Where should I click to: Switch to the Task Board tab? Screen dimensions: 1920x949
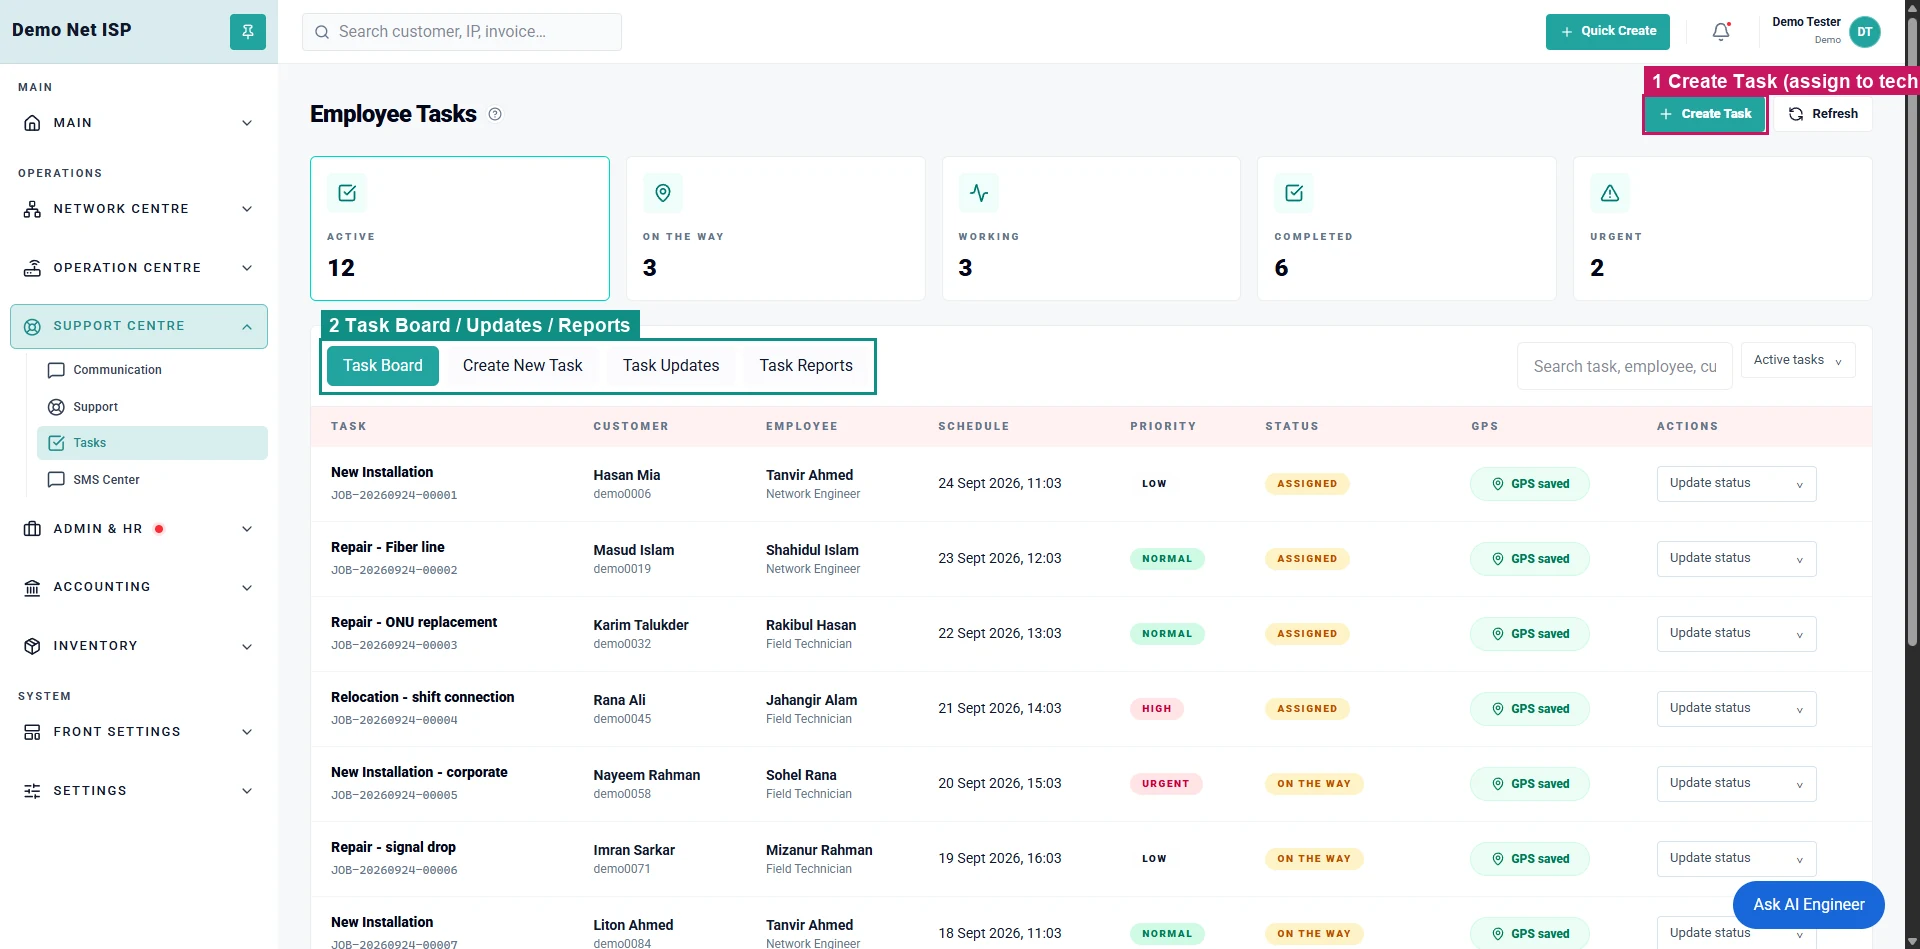point(383,366)
